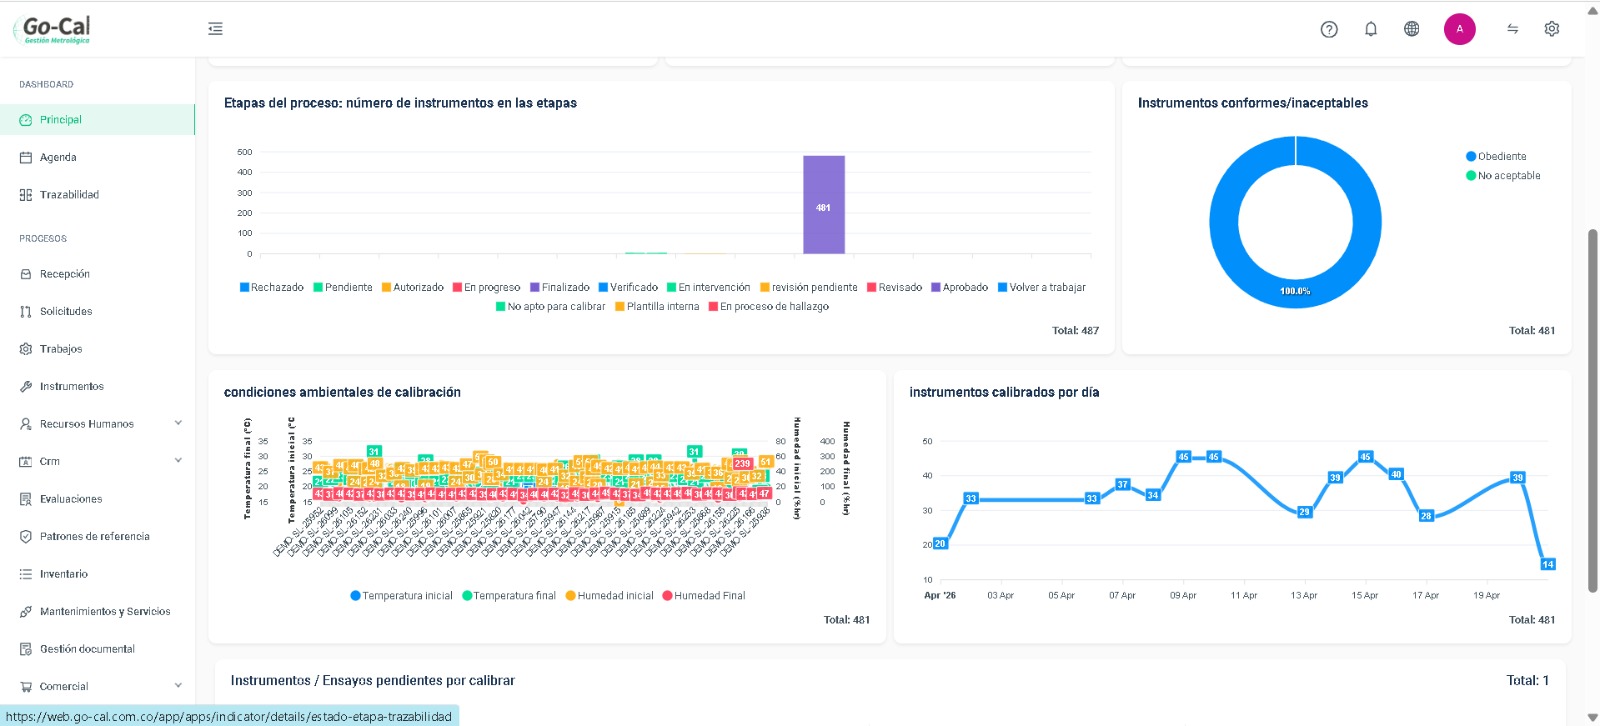Open the Agenda menu item
The image size is (1600, 726).
(97, 158)
